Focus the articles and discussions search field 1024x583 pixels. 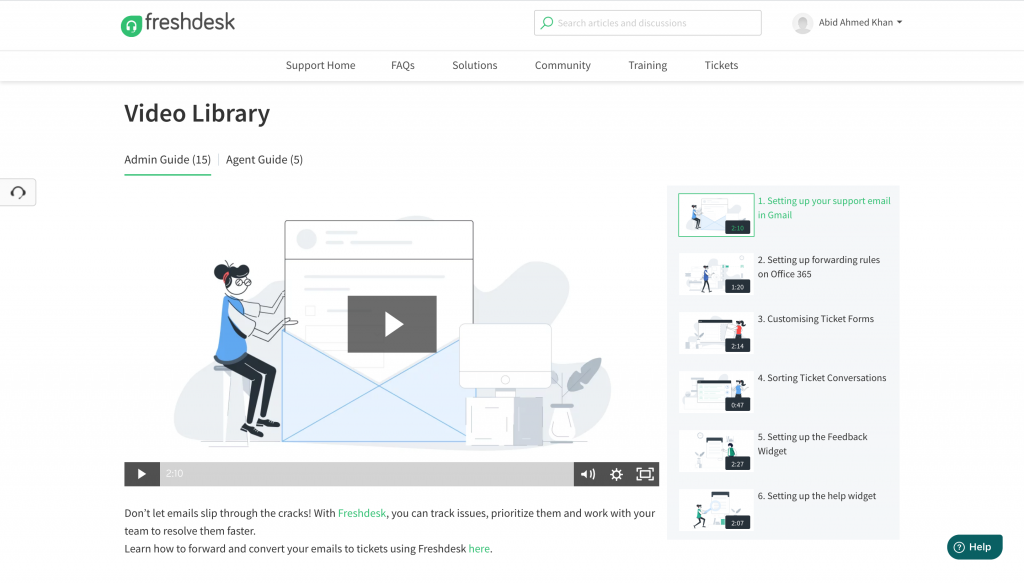click(647, 23)
